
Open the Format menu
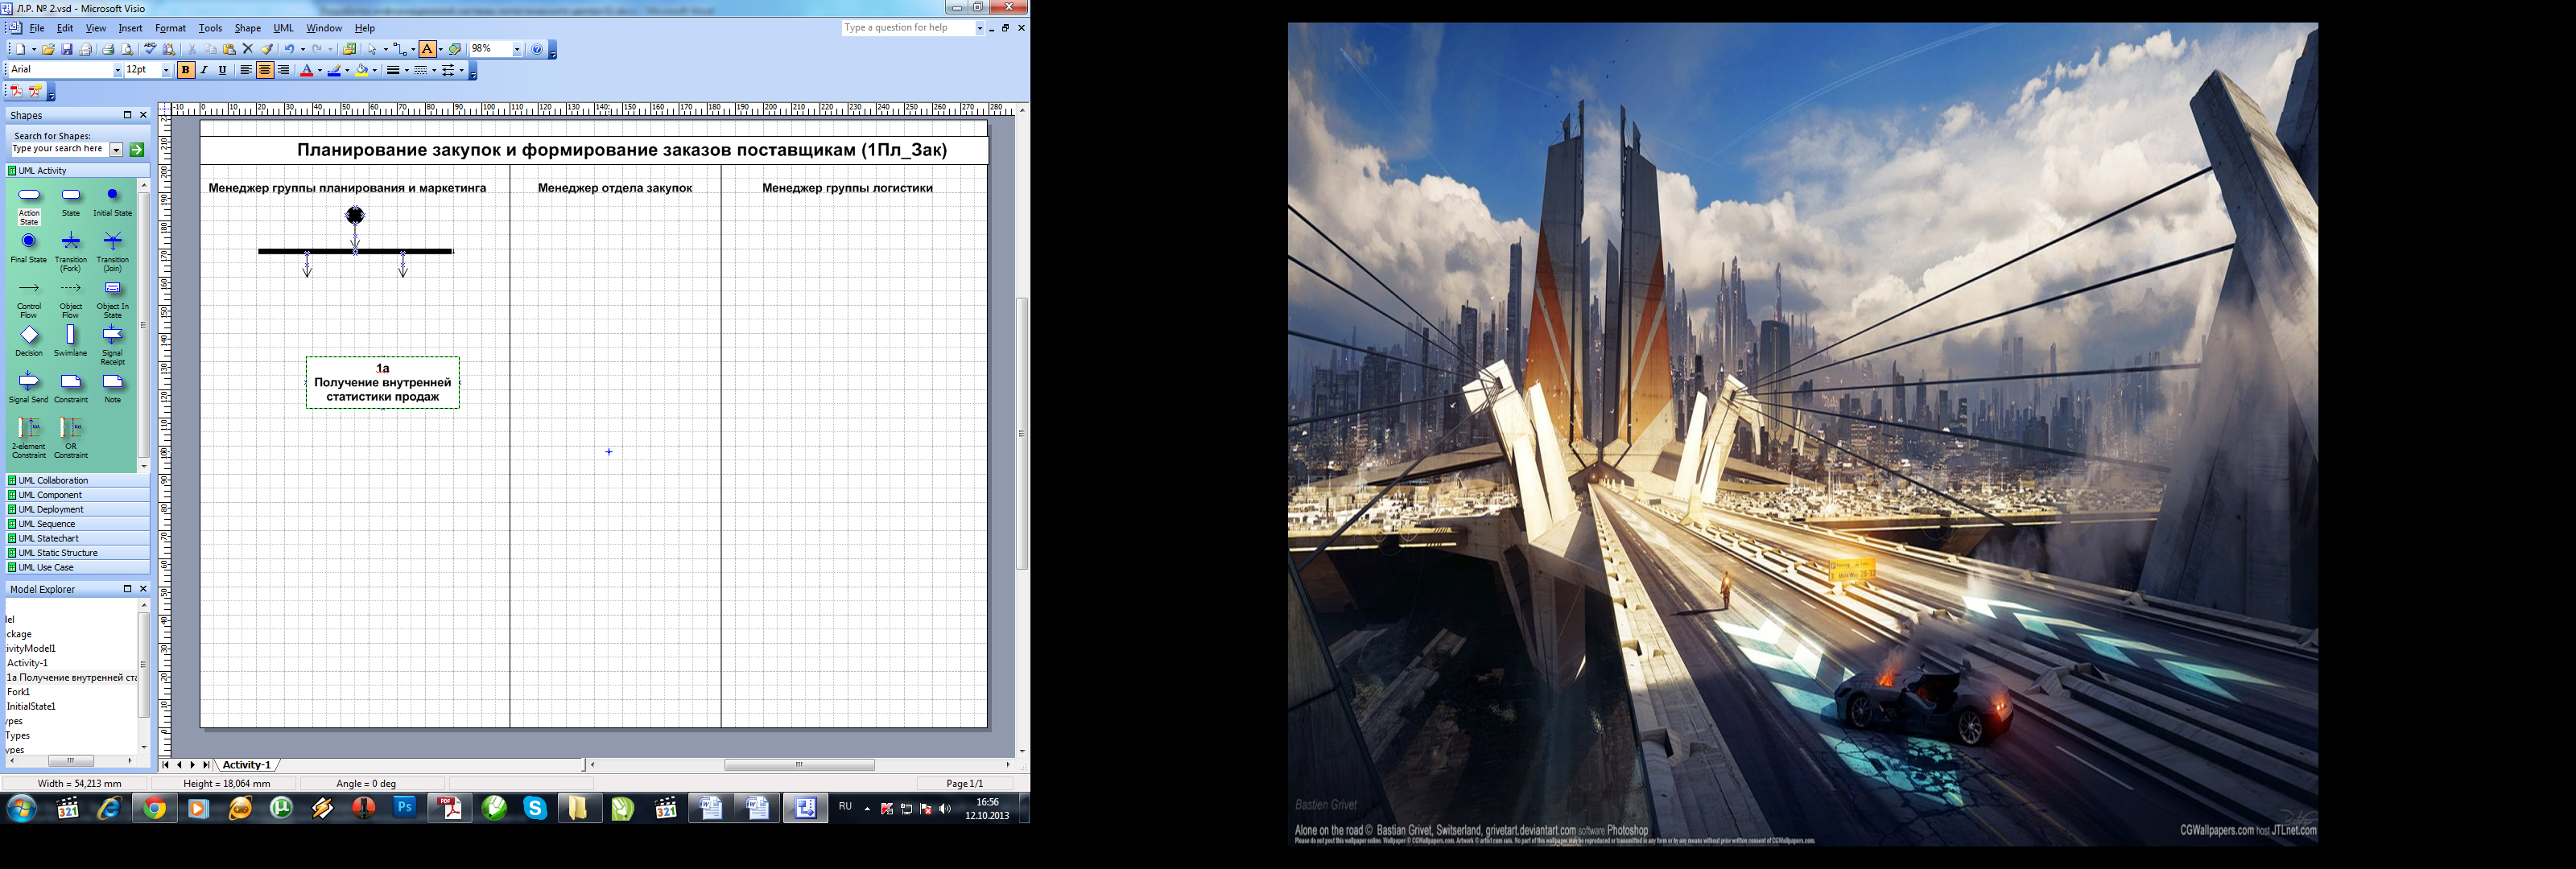(x=171, y=28)
